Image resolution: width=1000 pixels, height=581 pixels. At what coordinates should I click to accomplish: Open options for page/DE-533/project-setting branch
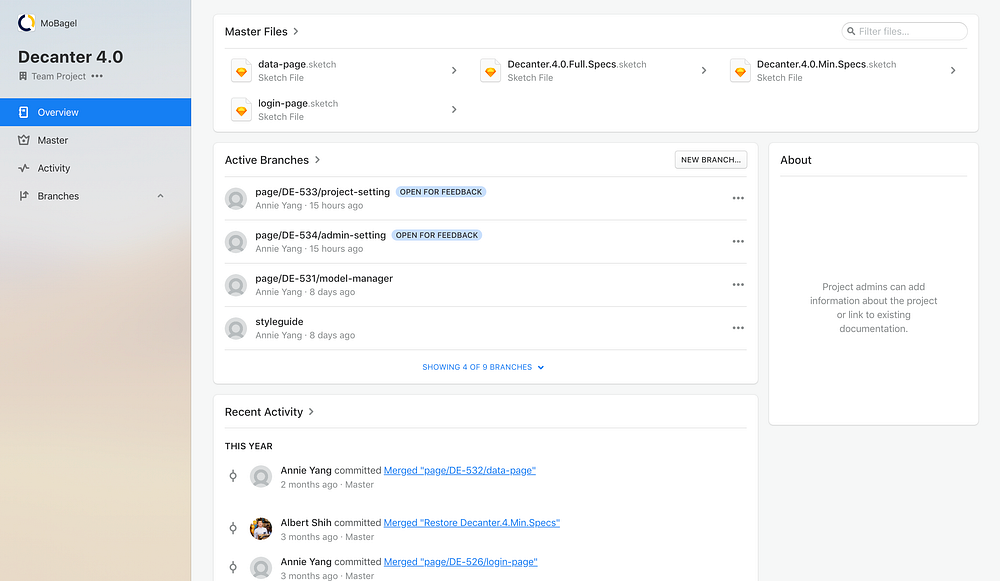point(738,198)
